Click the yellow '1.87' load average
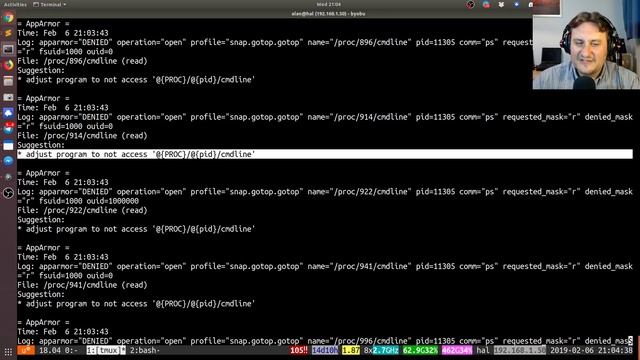 (x=351, y=350)
